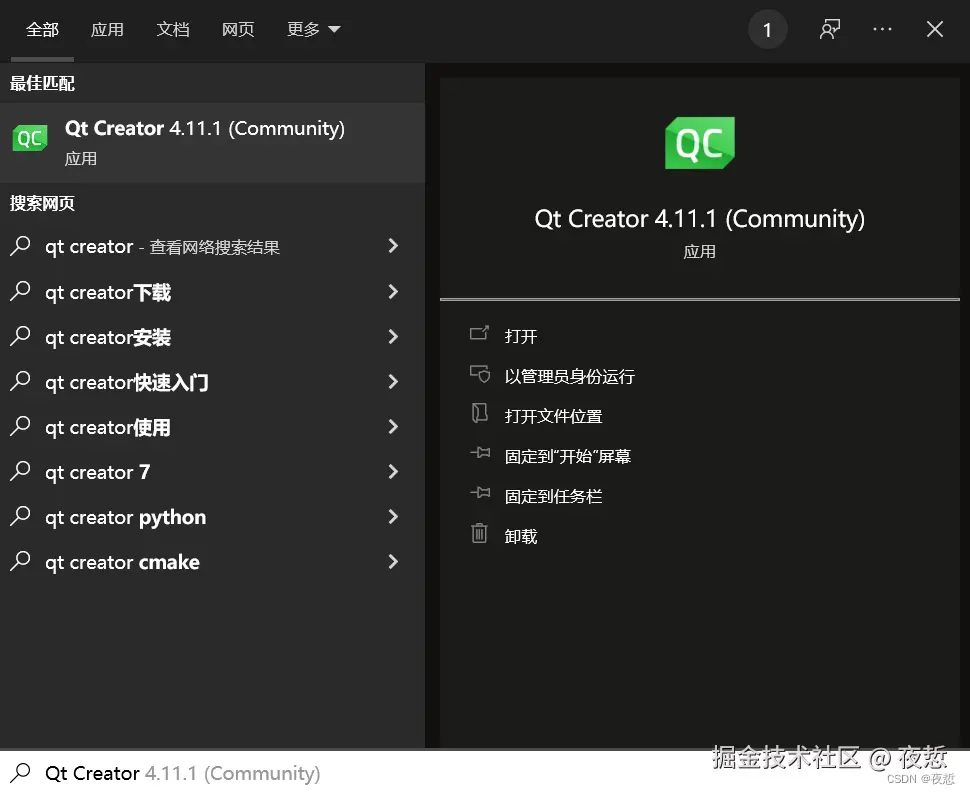Switch to the 应用 tab
Image resolution: width=970 pixels, height=794 pixels.
pyautogui.click(x=107, y=29)
